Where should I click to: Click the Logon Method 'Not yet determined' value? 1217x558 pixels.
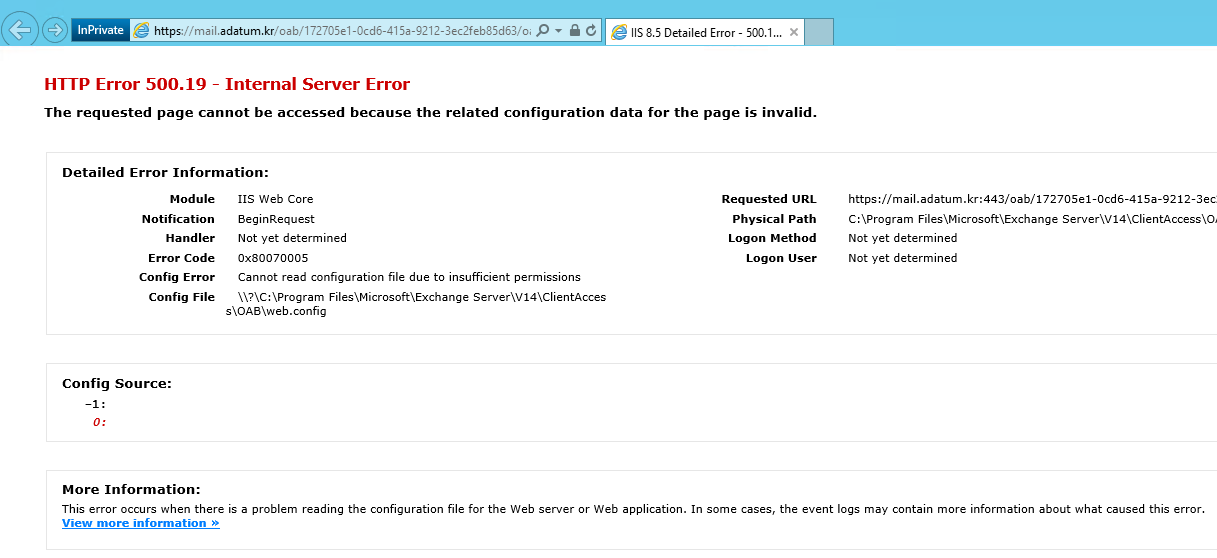coord(902,238)
